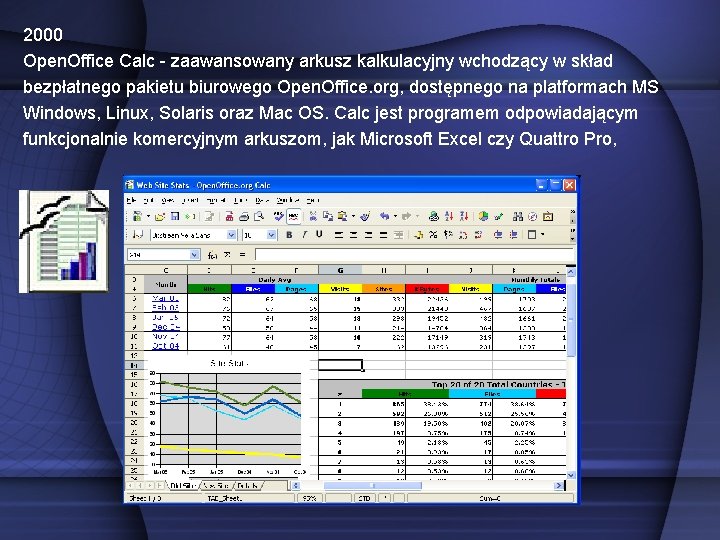
Task: Click the vertical scrollbar down arrow
Action: (x=571, y=475)
